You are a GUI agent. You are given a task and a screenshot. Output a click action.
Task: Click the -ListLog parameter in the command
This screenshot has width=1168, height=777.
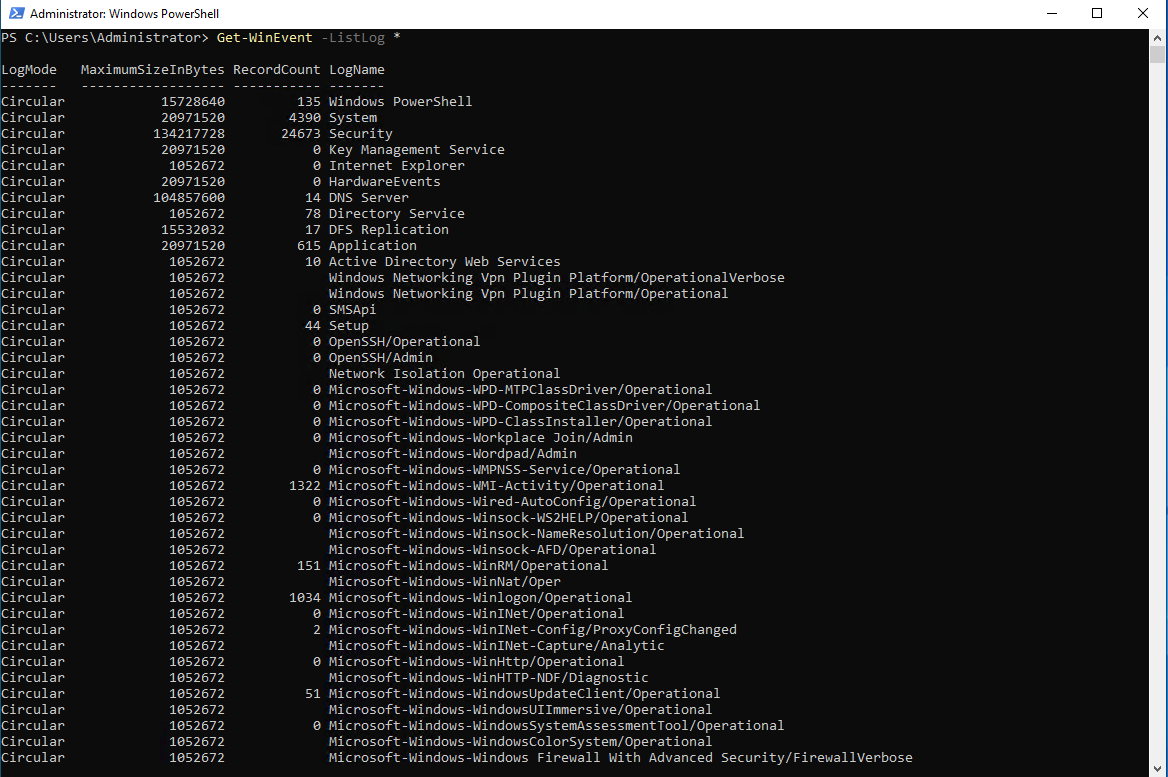[356, 38]
